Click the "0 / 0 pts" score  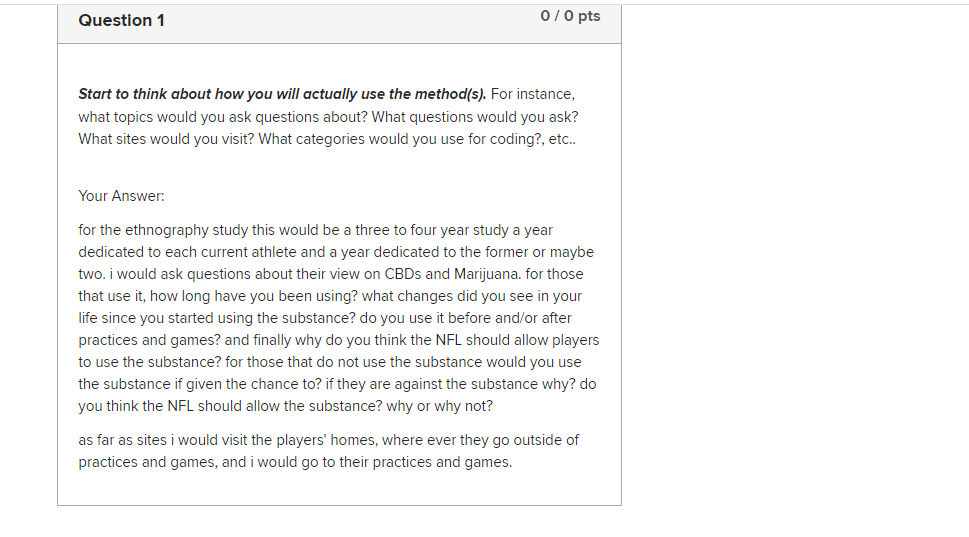tap(570, 16)
